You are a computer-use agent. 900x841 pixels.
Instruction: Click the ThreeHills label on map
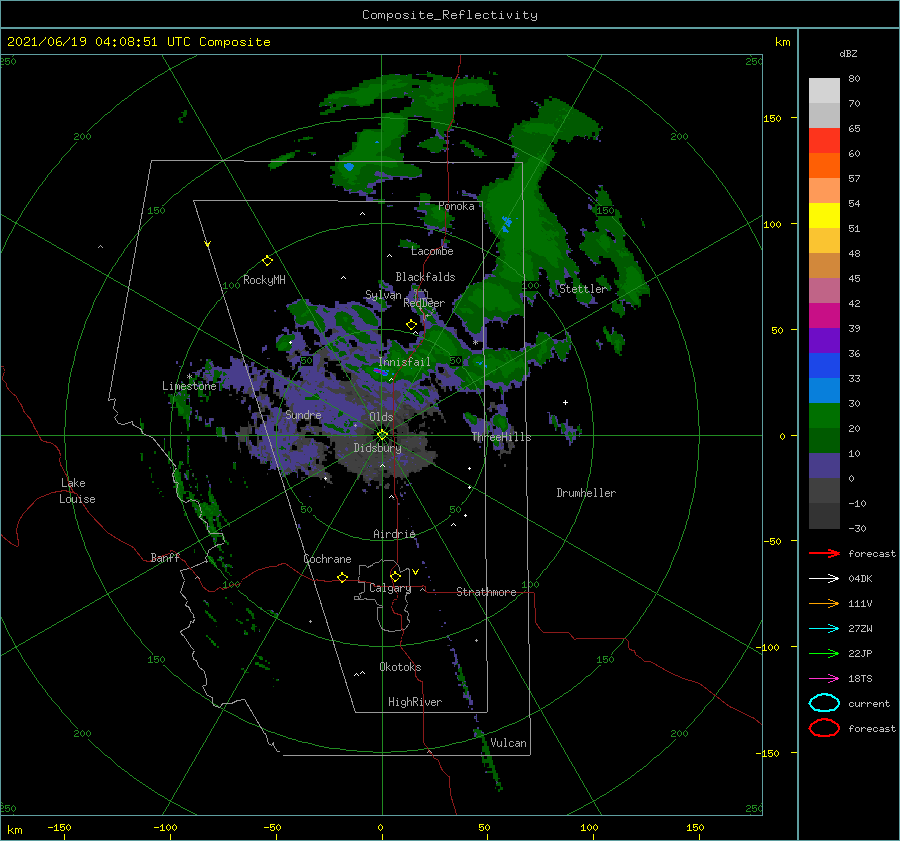tap(502, 437)
